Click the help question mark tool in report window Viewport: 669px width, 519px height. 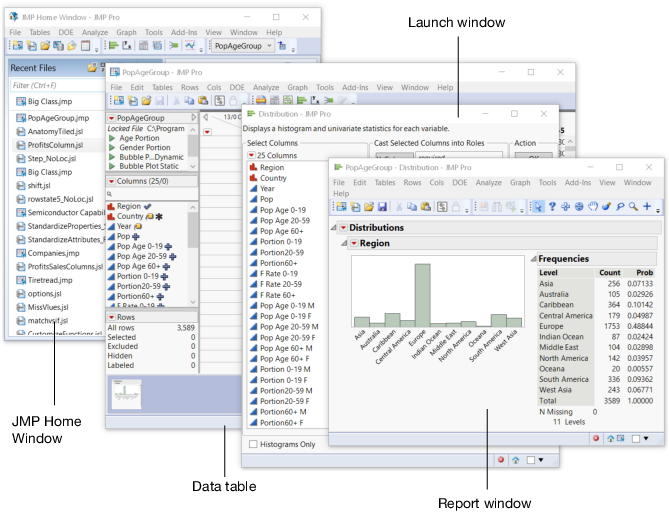click(552, 207)
